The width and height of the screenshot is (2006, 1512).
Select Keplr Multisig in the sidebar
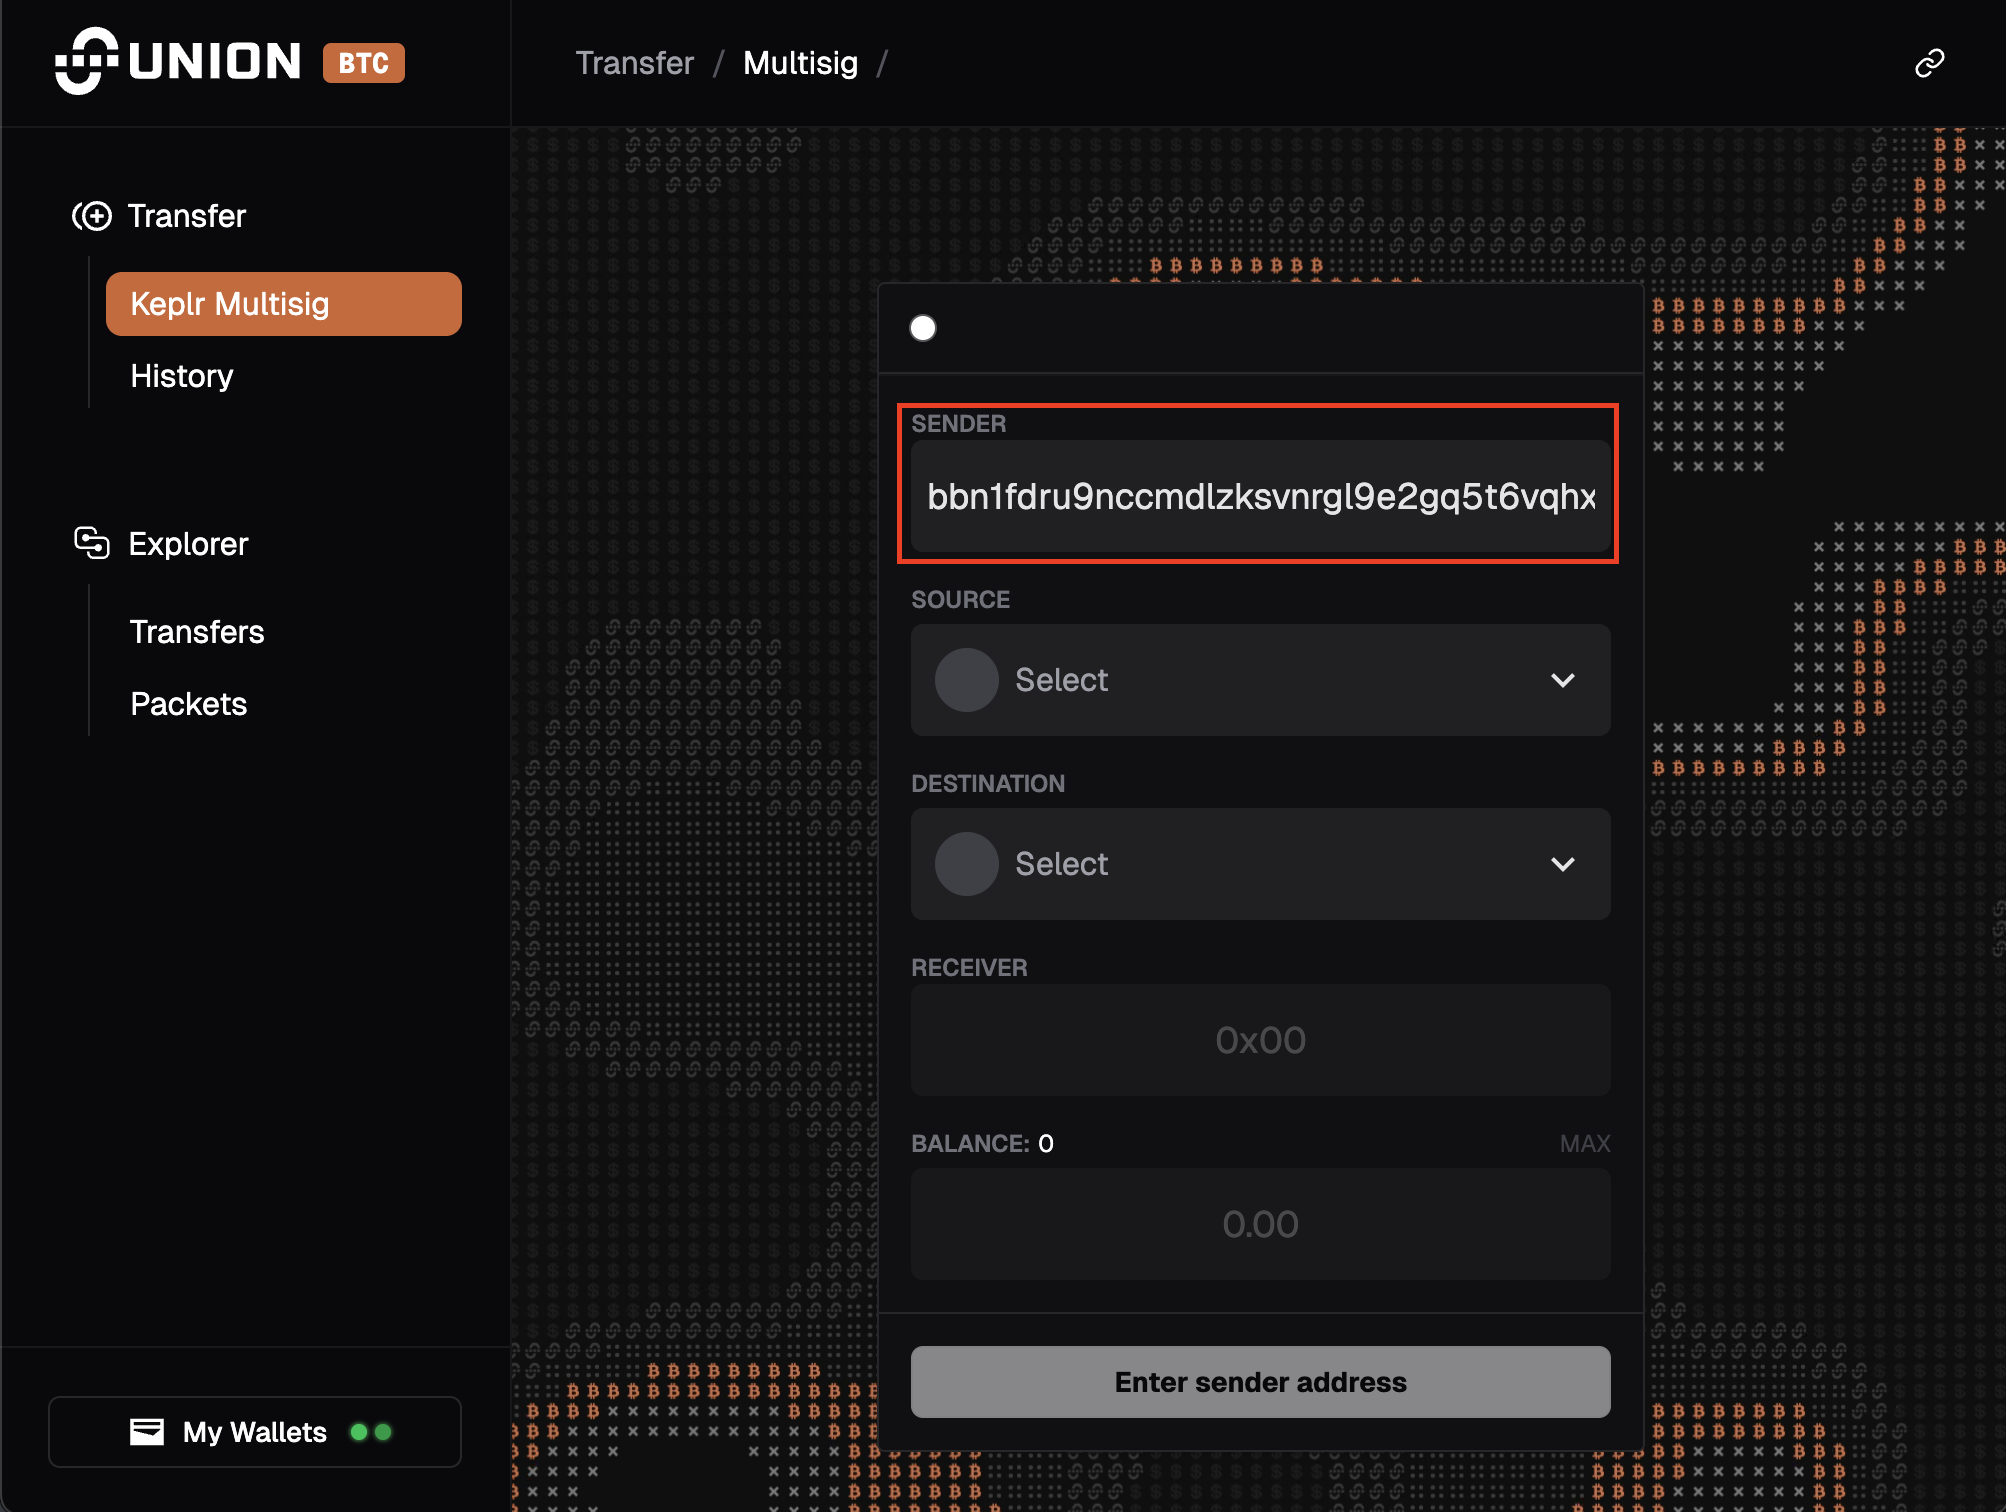coord(229,303)
